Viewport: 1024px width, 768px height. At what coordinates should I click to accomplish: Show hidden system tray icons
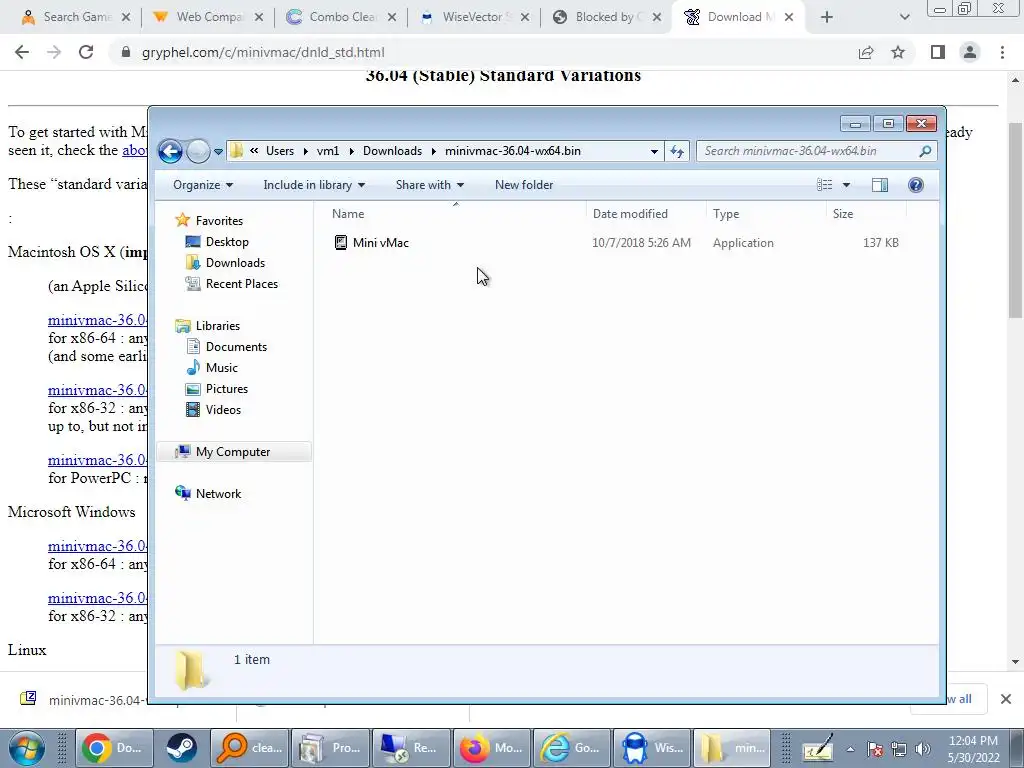coord(850,749)
